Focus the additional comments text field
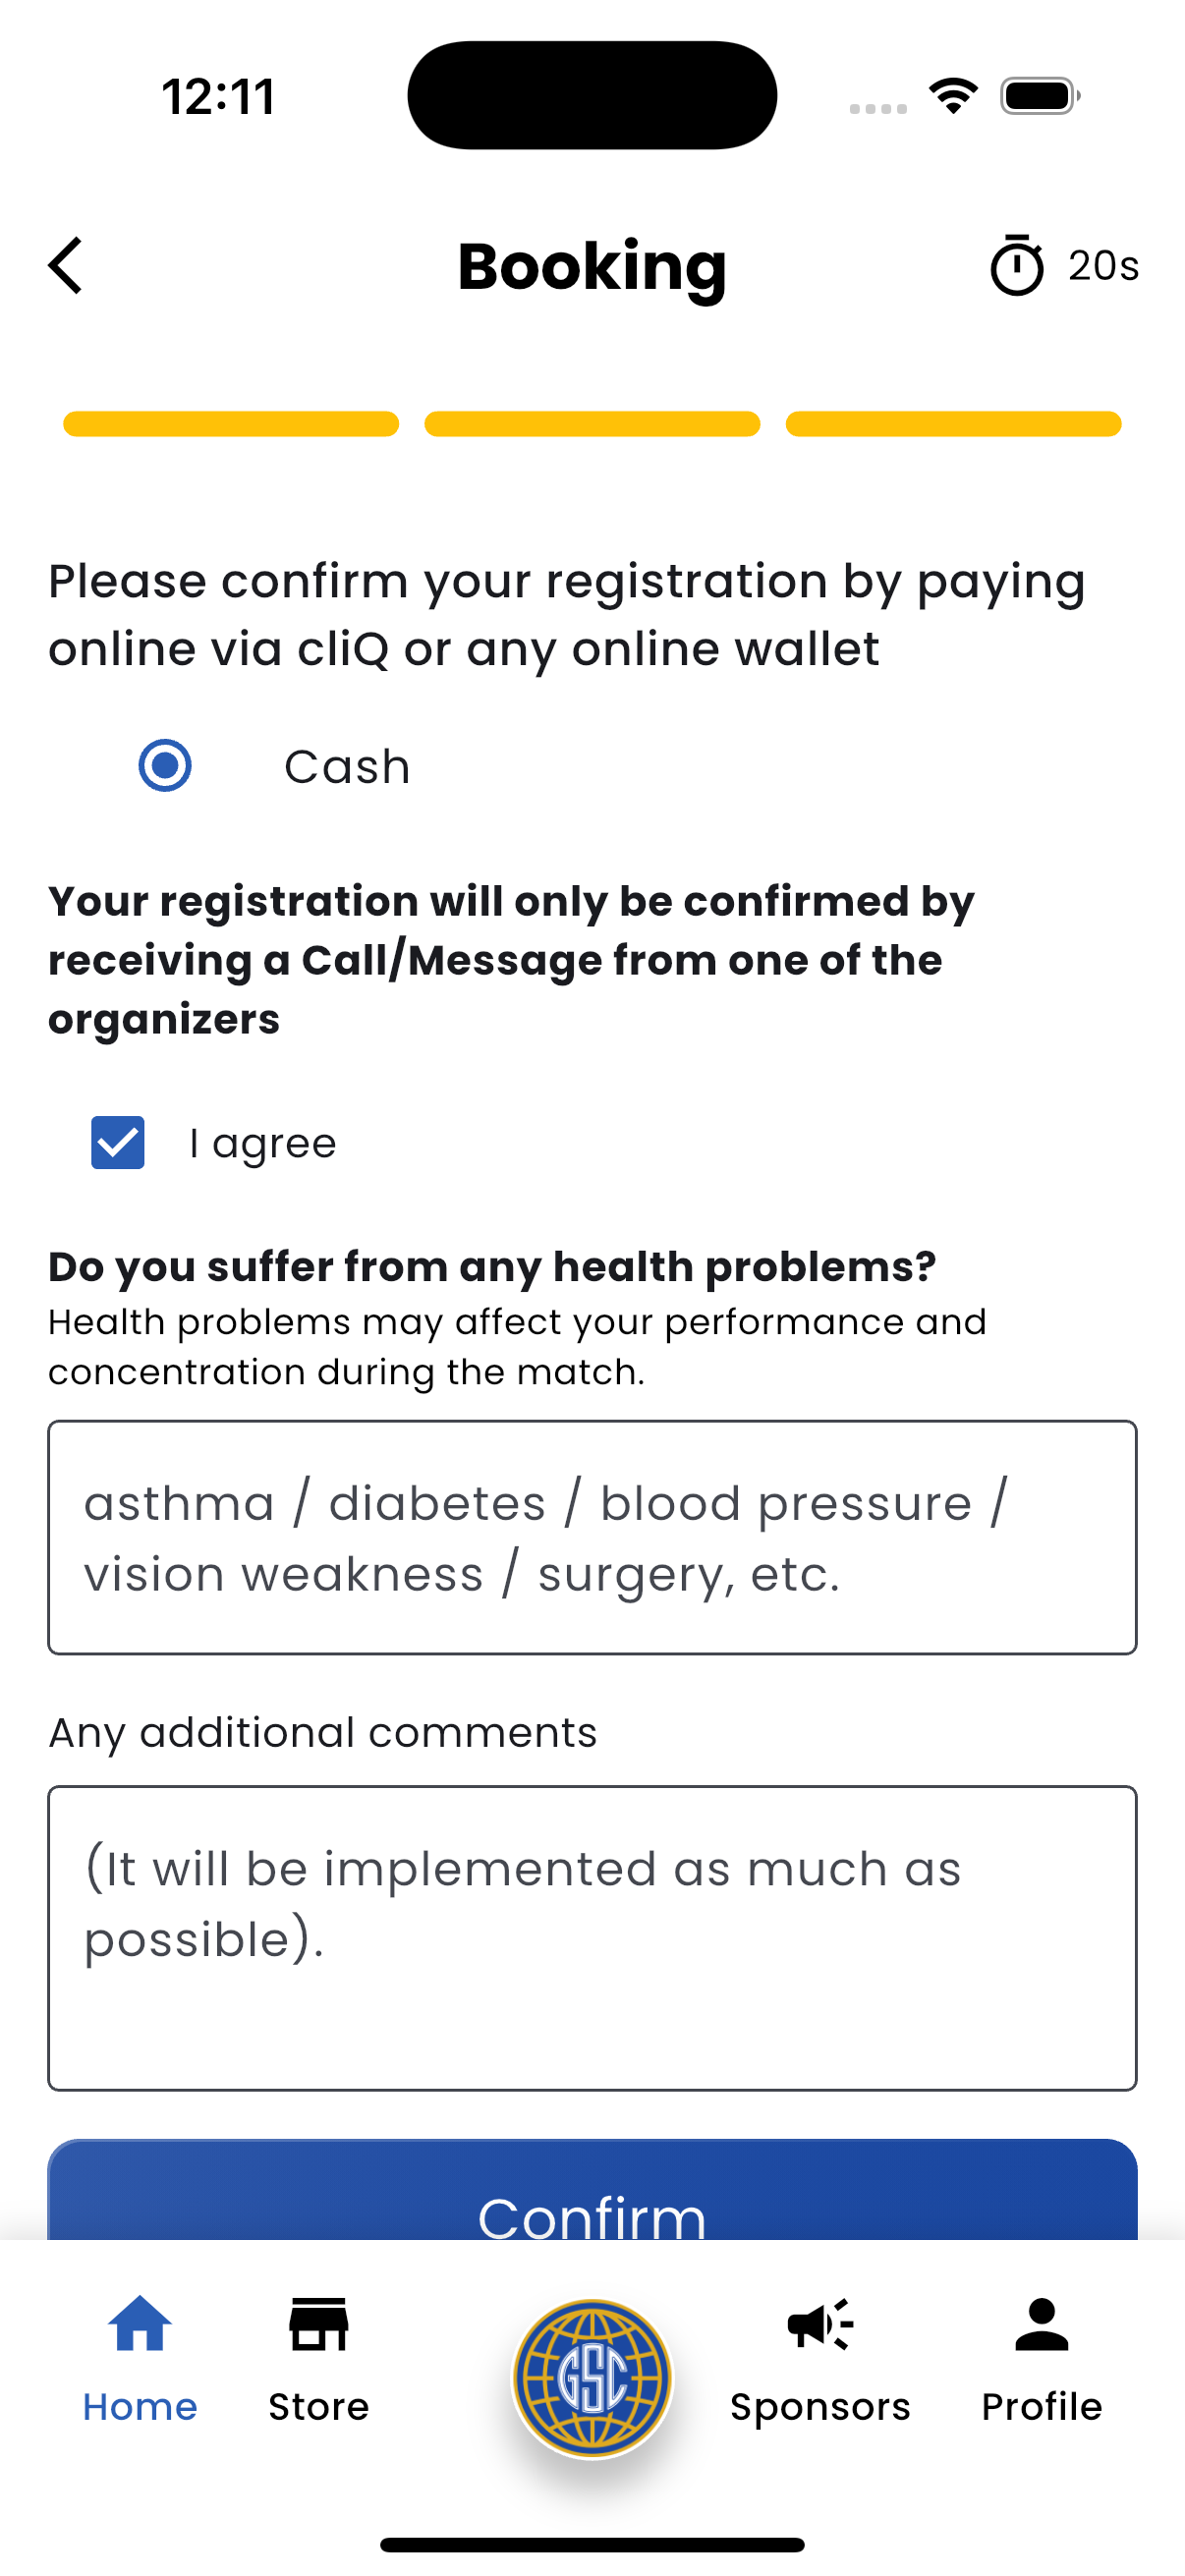Viewport: 1185px width, 2576px height. 592,1938
